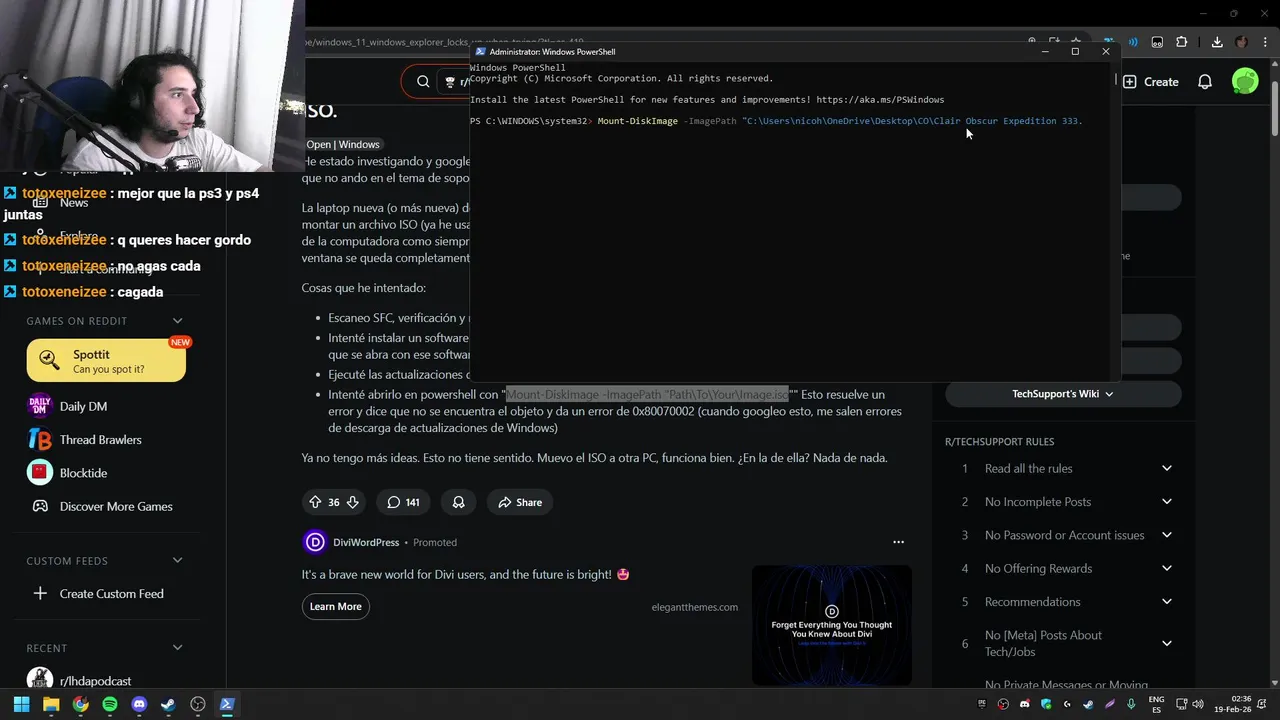Image resolution: width=1280 pixels, height=720 pixels.
Task: Click the Open | Windows post flair
Action: pyautogui.click(x=343, y=145)
